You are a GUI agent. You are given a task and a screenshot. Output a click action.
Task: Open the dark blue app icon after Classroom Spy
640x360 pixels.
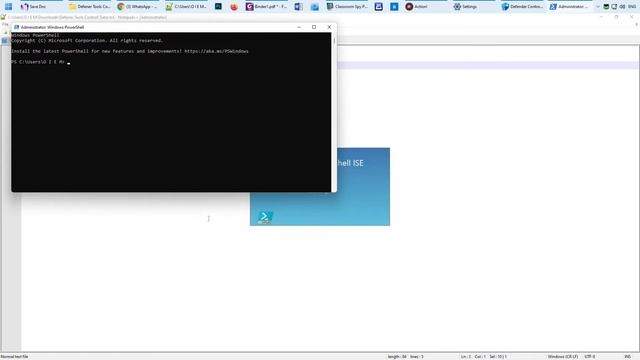pos(379,7)
